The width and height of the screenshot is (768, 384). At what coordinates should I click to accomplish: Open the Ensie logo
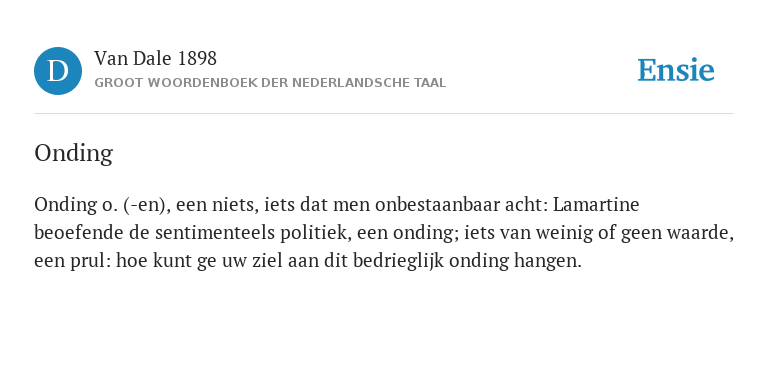click(x=675, y=71)
